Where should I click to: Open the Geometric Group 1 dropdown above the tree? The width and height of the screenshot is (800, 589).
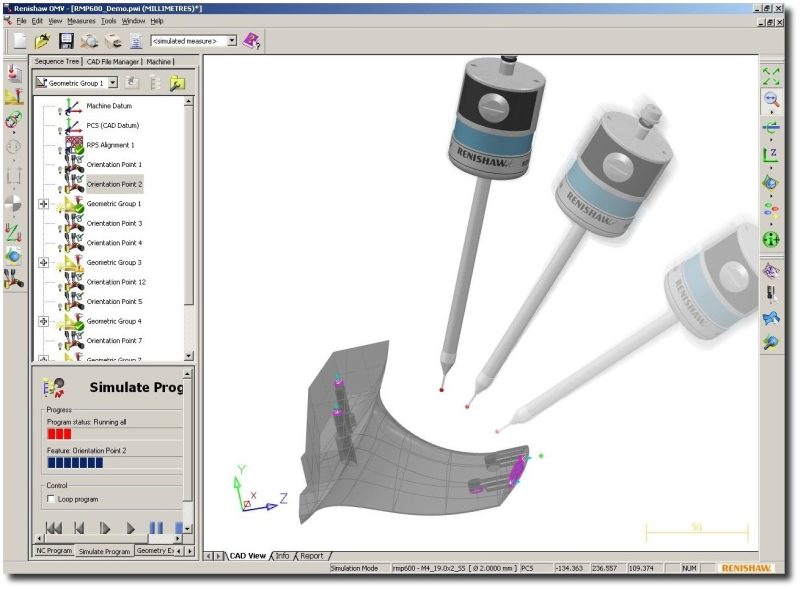pyautogui.click(x=113, y=83)
